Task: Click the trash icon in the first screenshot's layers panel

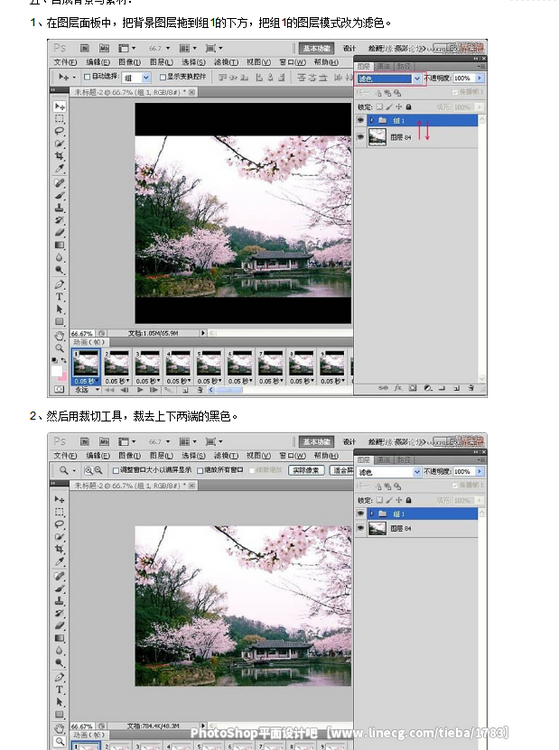Action: 471,388
